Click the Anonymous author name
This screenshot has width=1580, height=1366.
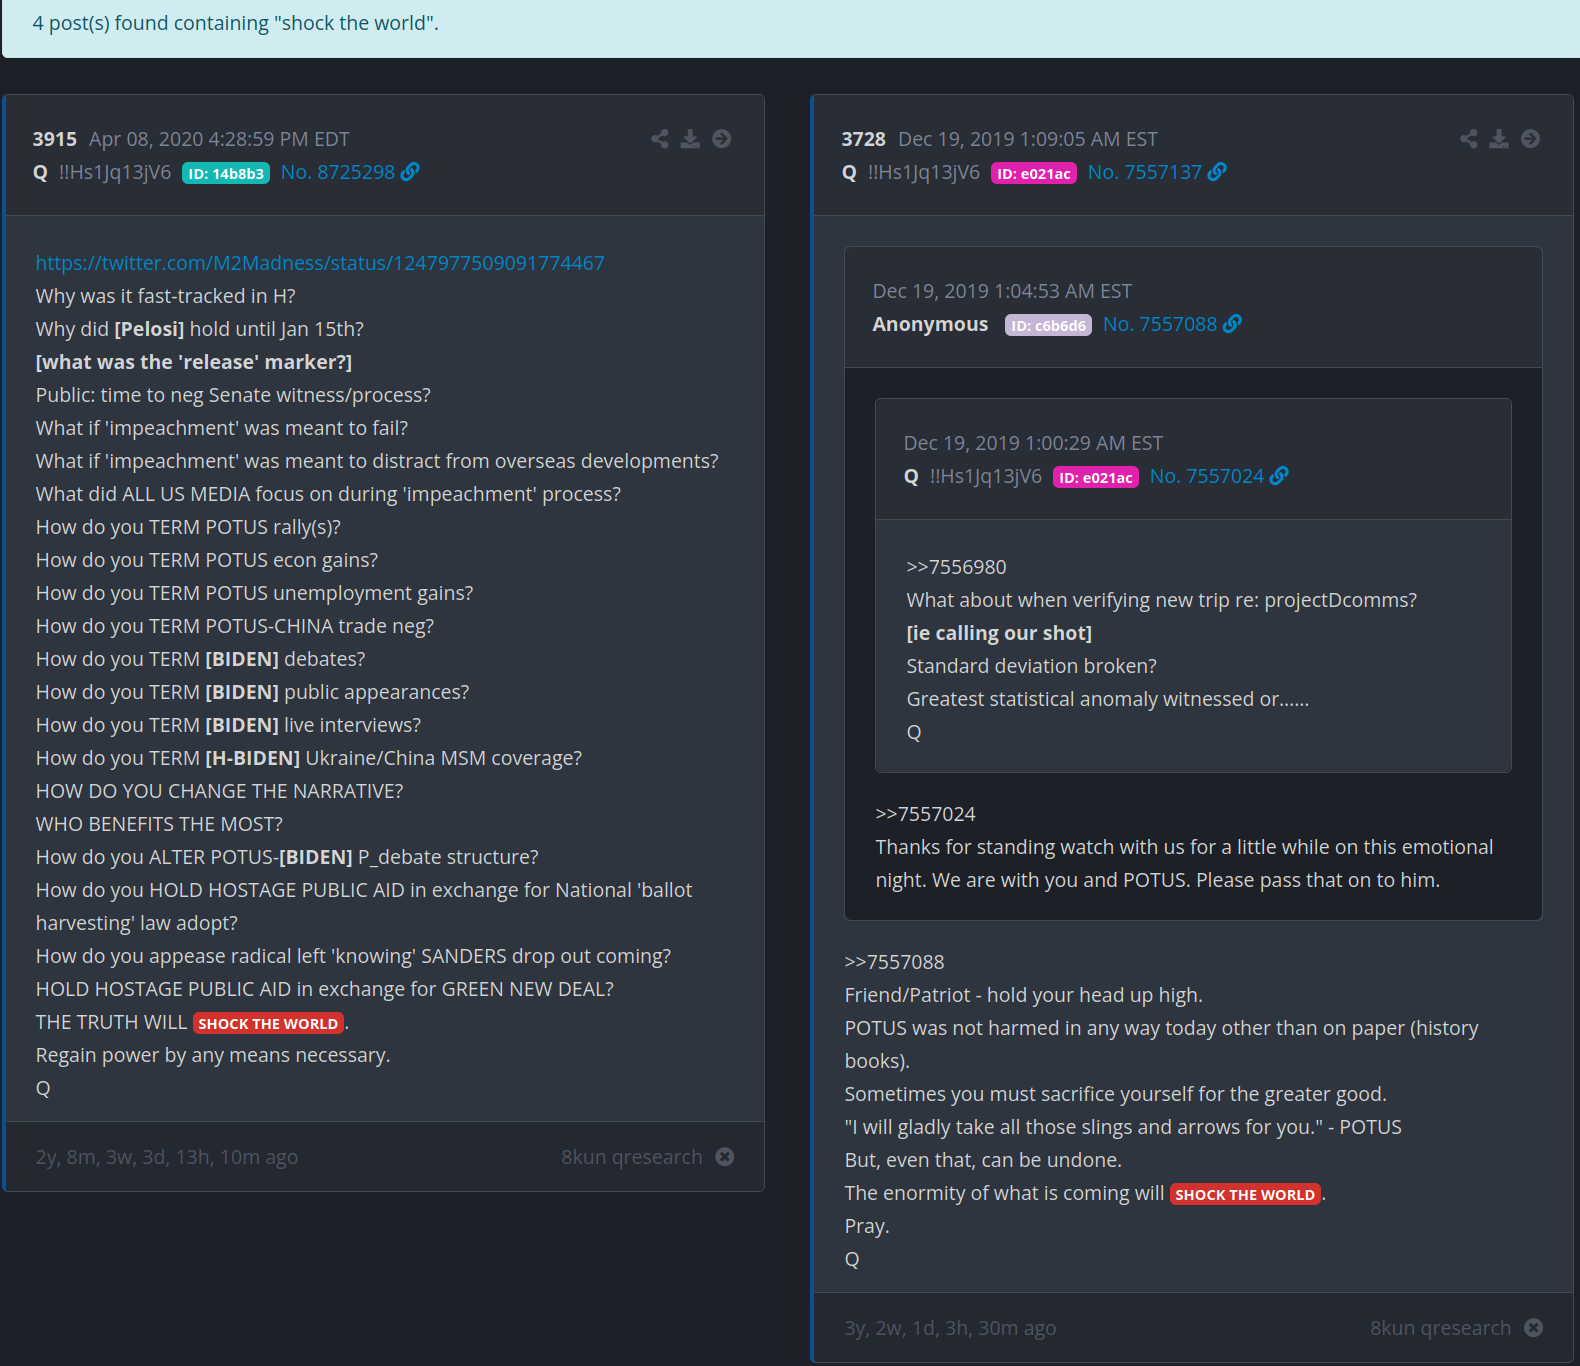930,324
